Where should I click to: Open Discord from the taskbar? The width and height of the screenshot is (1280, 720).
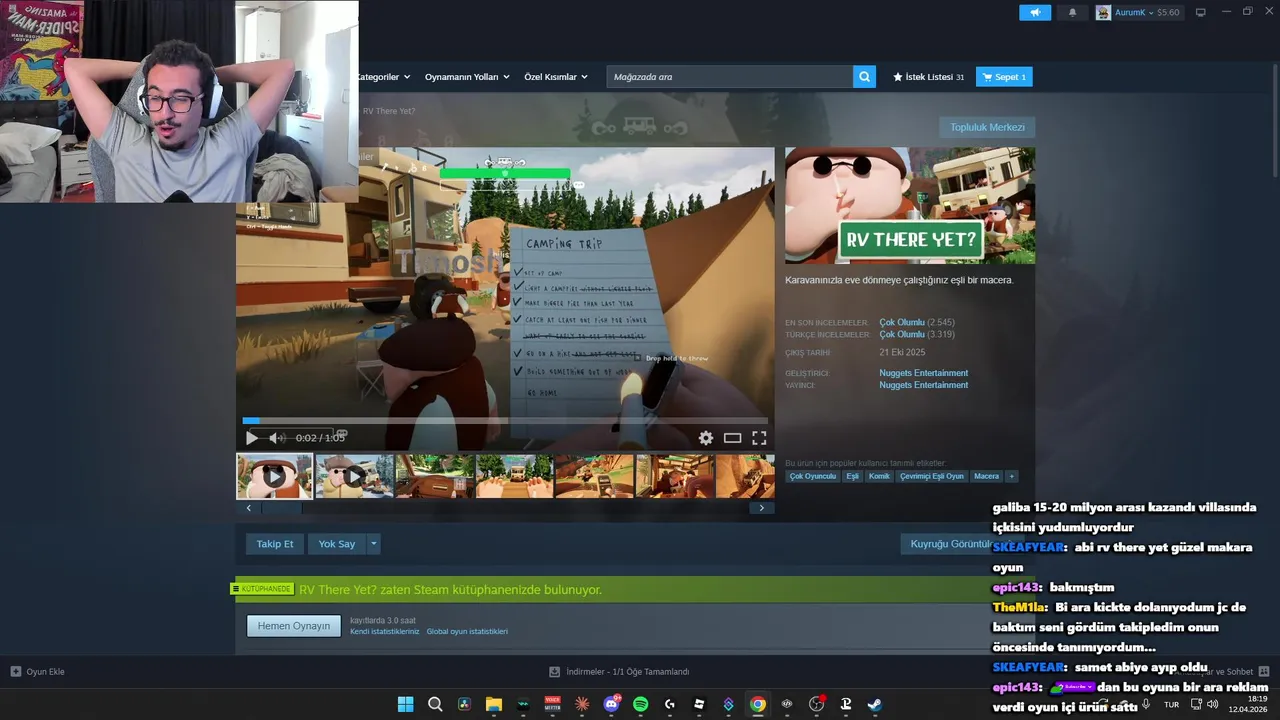pos(611,704)
